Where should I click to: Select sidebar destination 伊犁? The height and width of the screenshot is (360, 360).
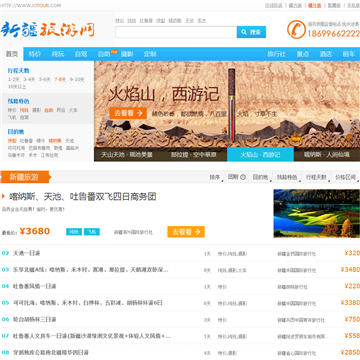[x=12, y=141]
